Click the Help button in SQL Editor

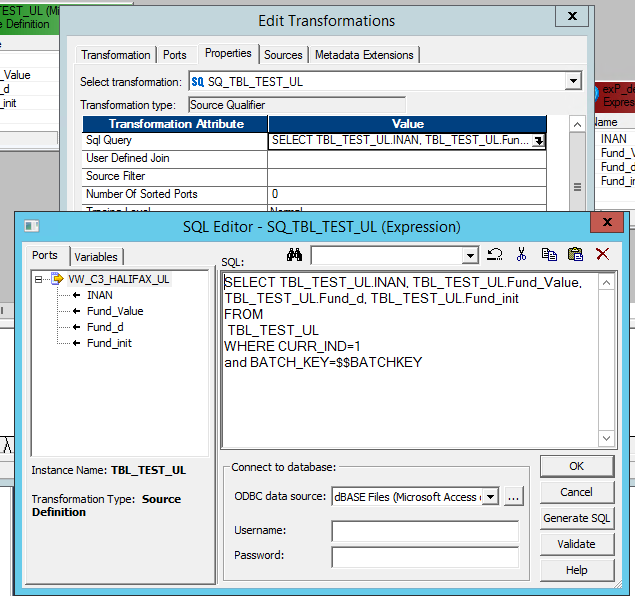[577, 570]
